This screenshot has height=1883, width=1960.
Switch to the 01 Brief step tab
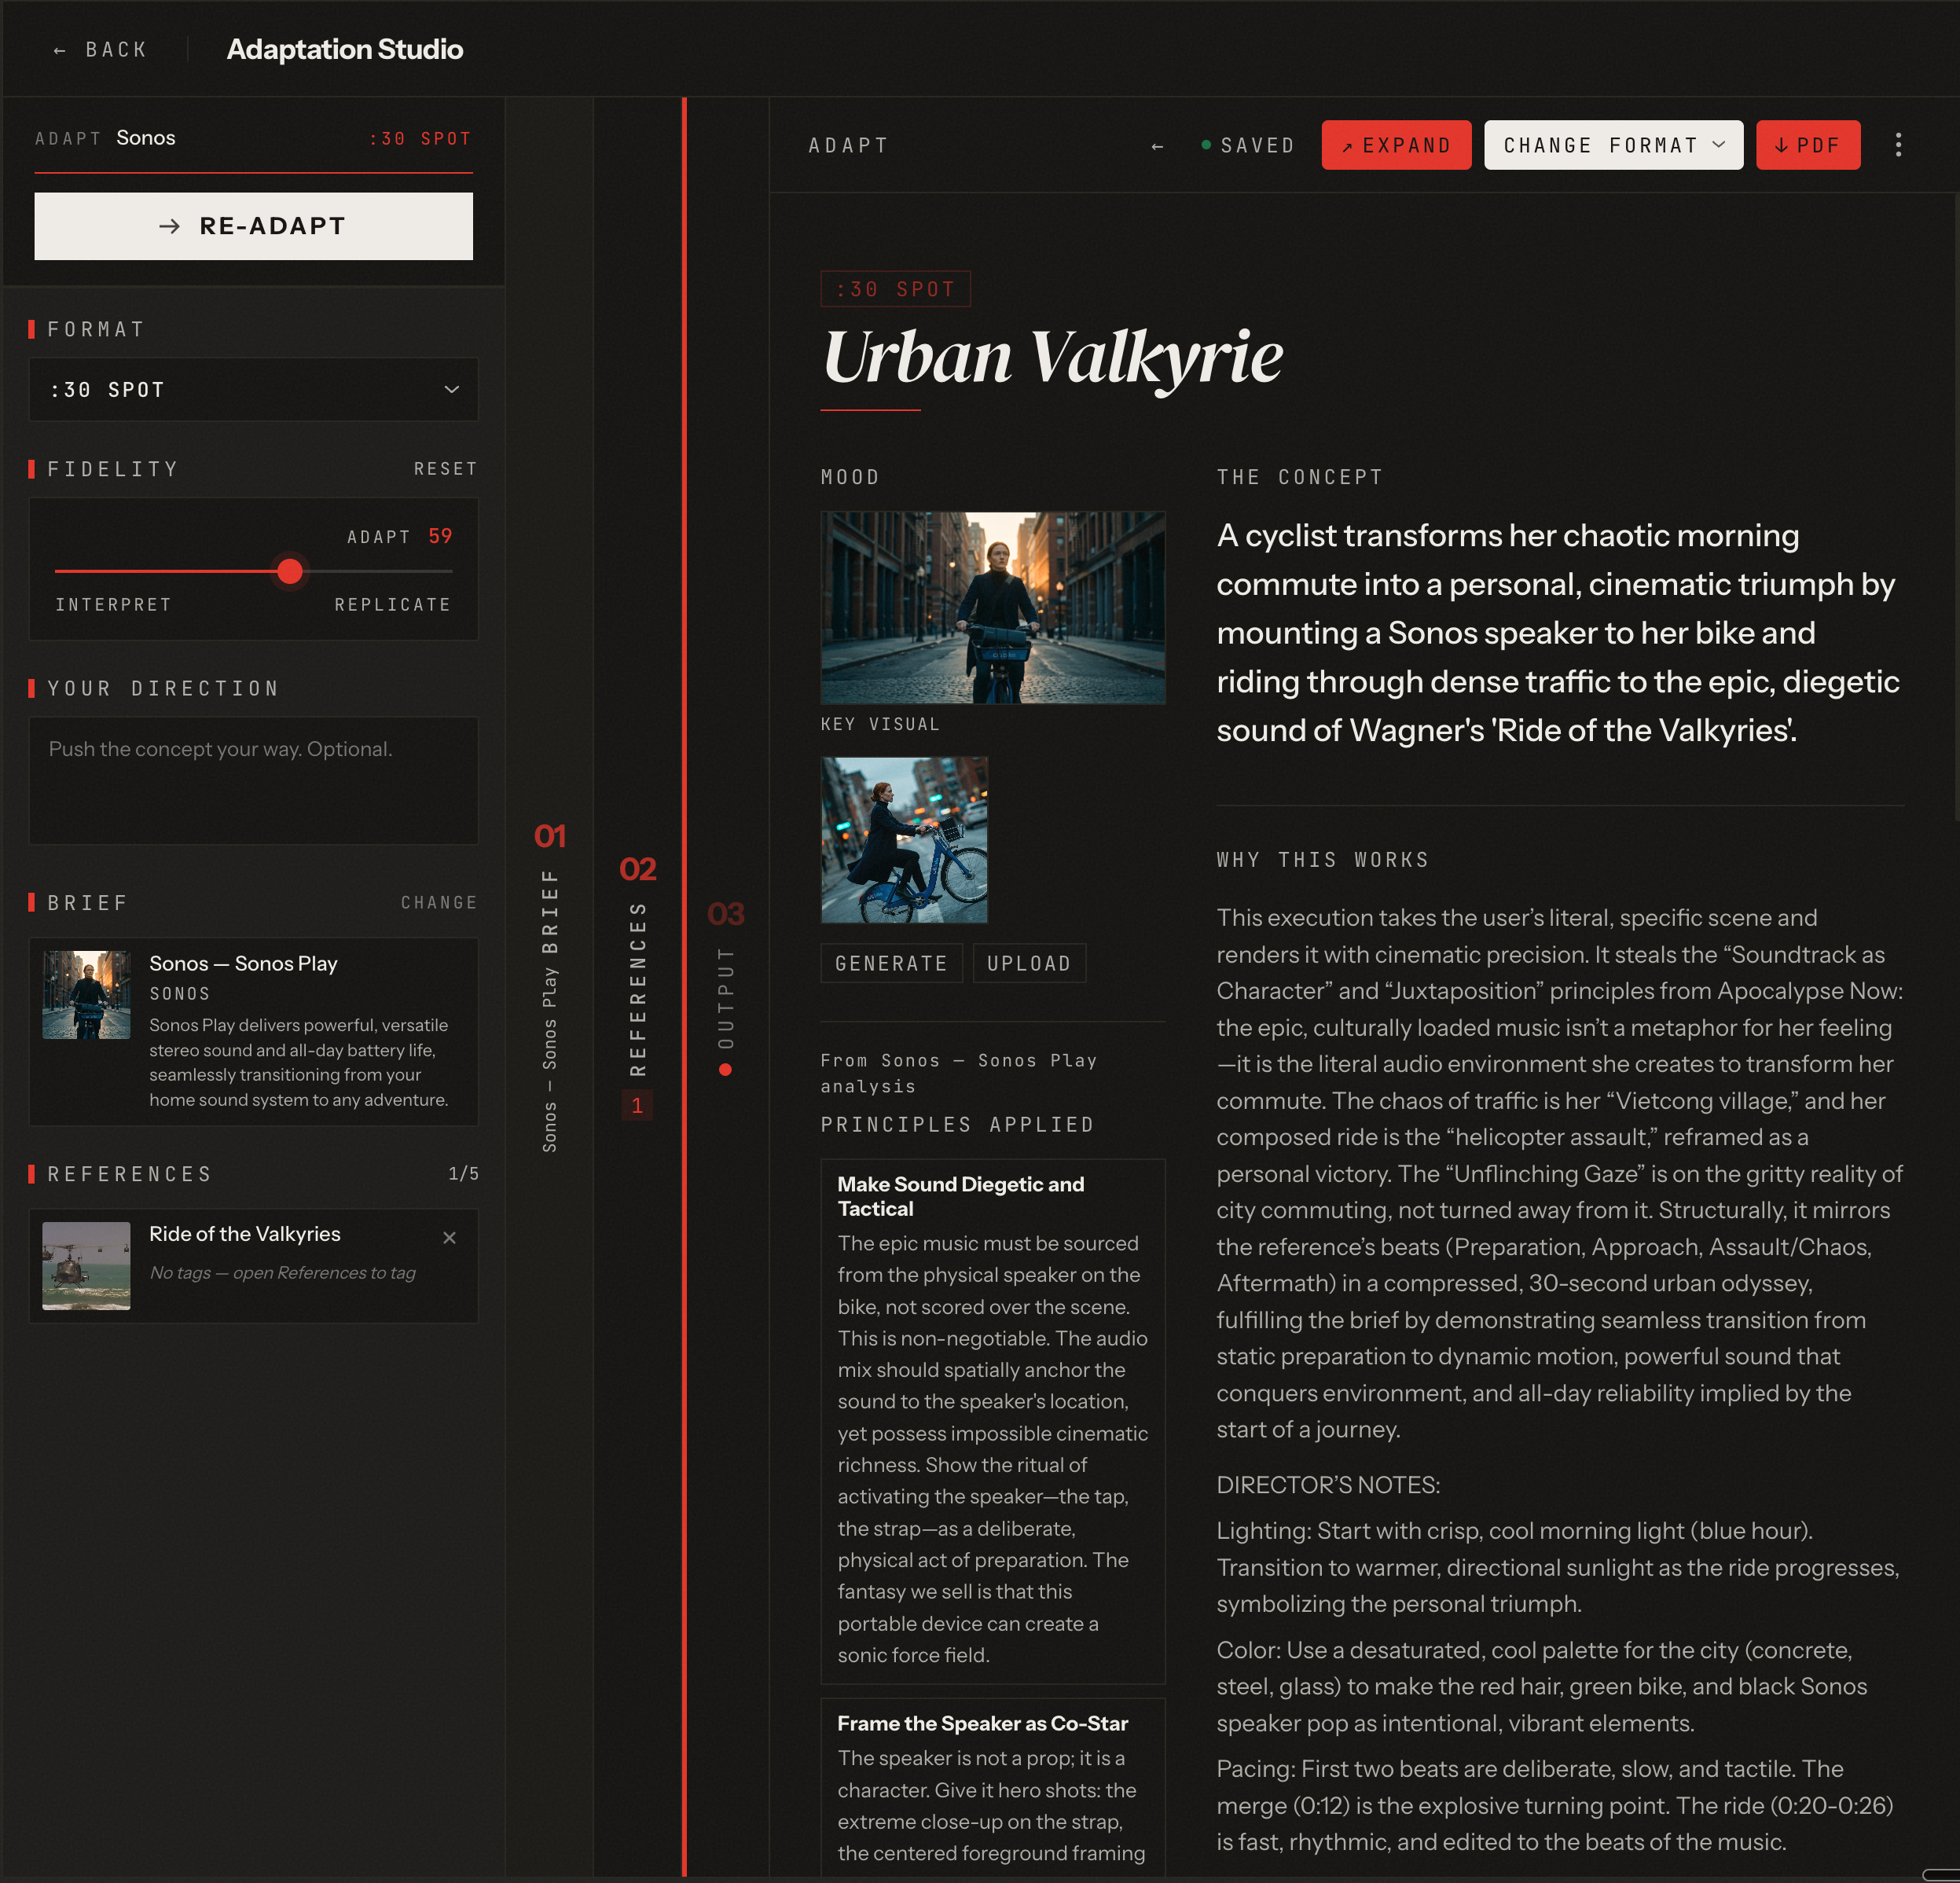coord(550,986)
